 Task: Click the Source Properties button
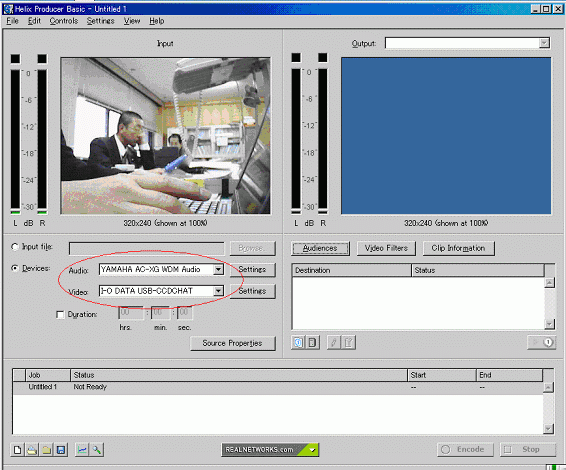[233, 343]
